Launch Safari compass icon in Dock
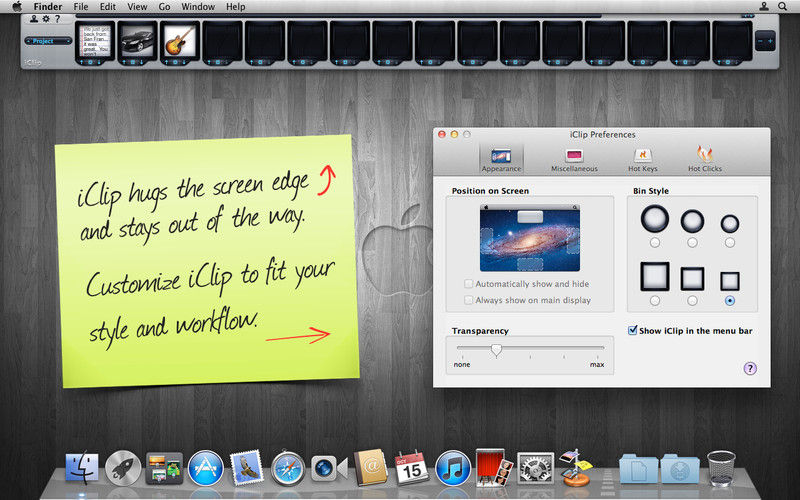Screen dimensions: 800x500 coord(288,467)
